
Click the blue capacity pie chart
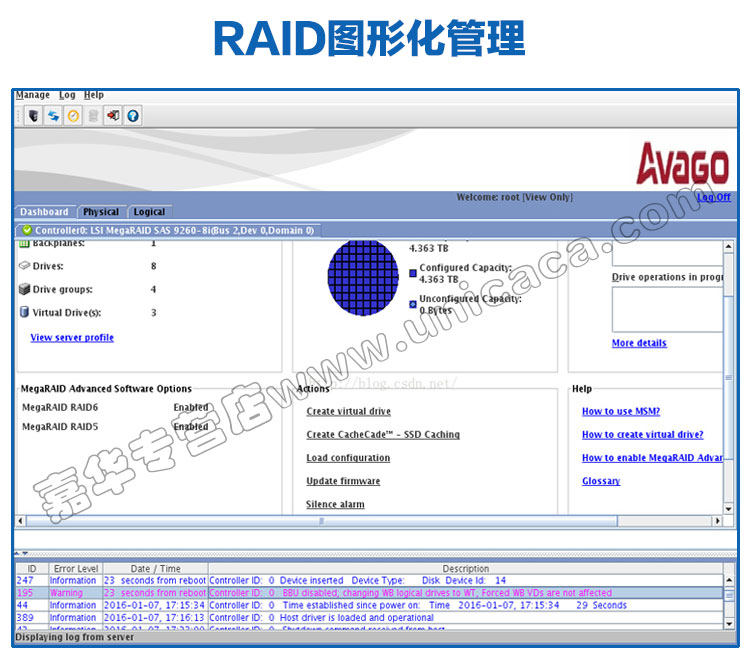point(363,277)
